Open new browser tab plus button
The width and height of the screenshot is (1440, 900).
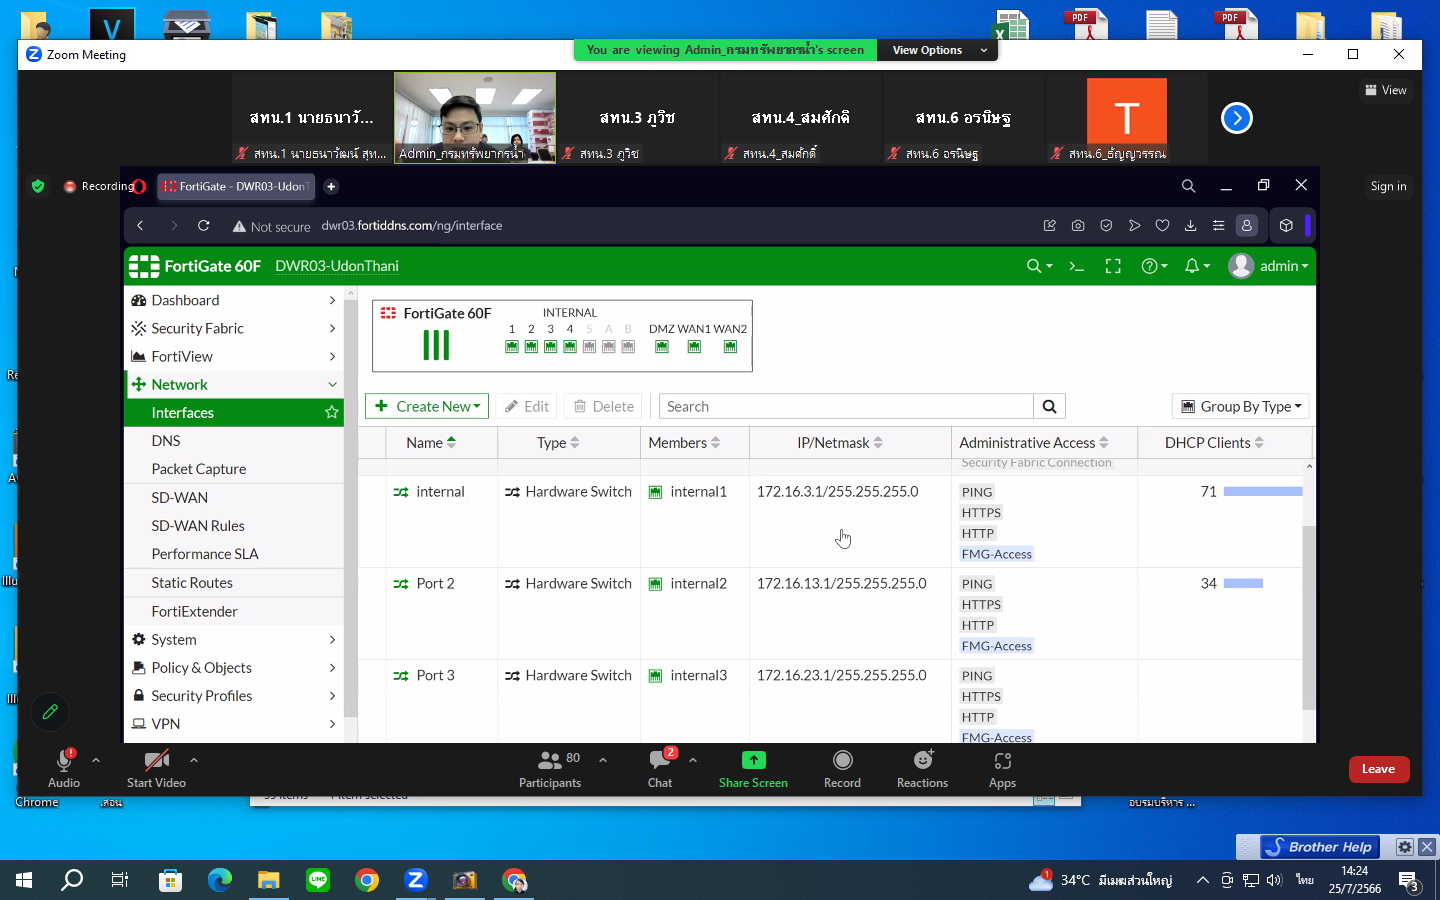pos(331,186)
